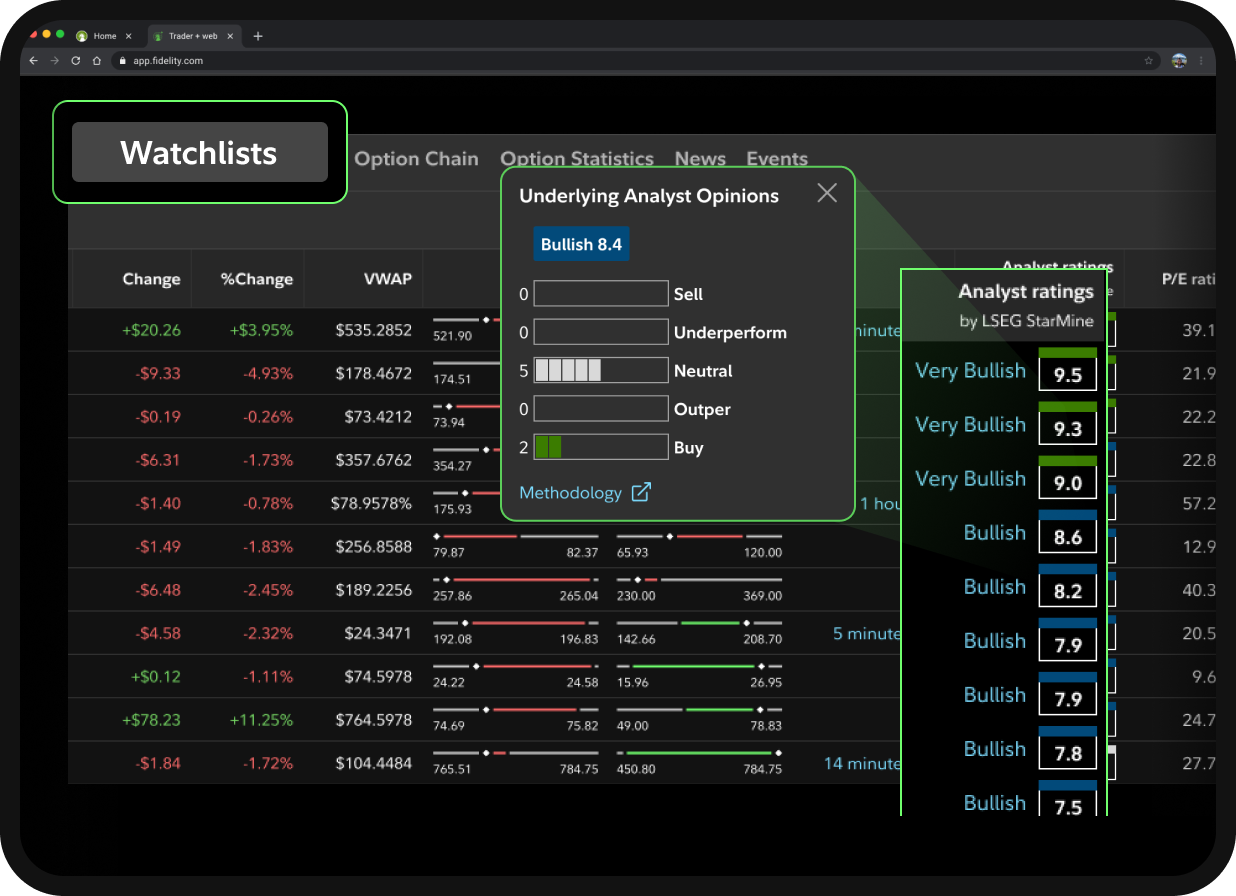The height and width of the screenshot is (896, 1236).
Task: Click the Bullish 8.4 rating badge
Action: coord(581,244)
